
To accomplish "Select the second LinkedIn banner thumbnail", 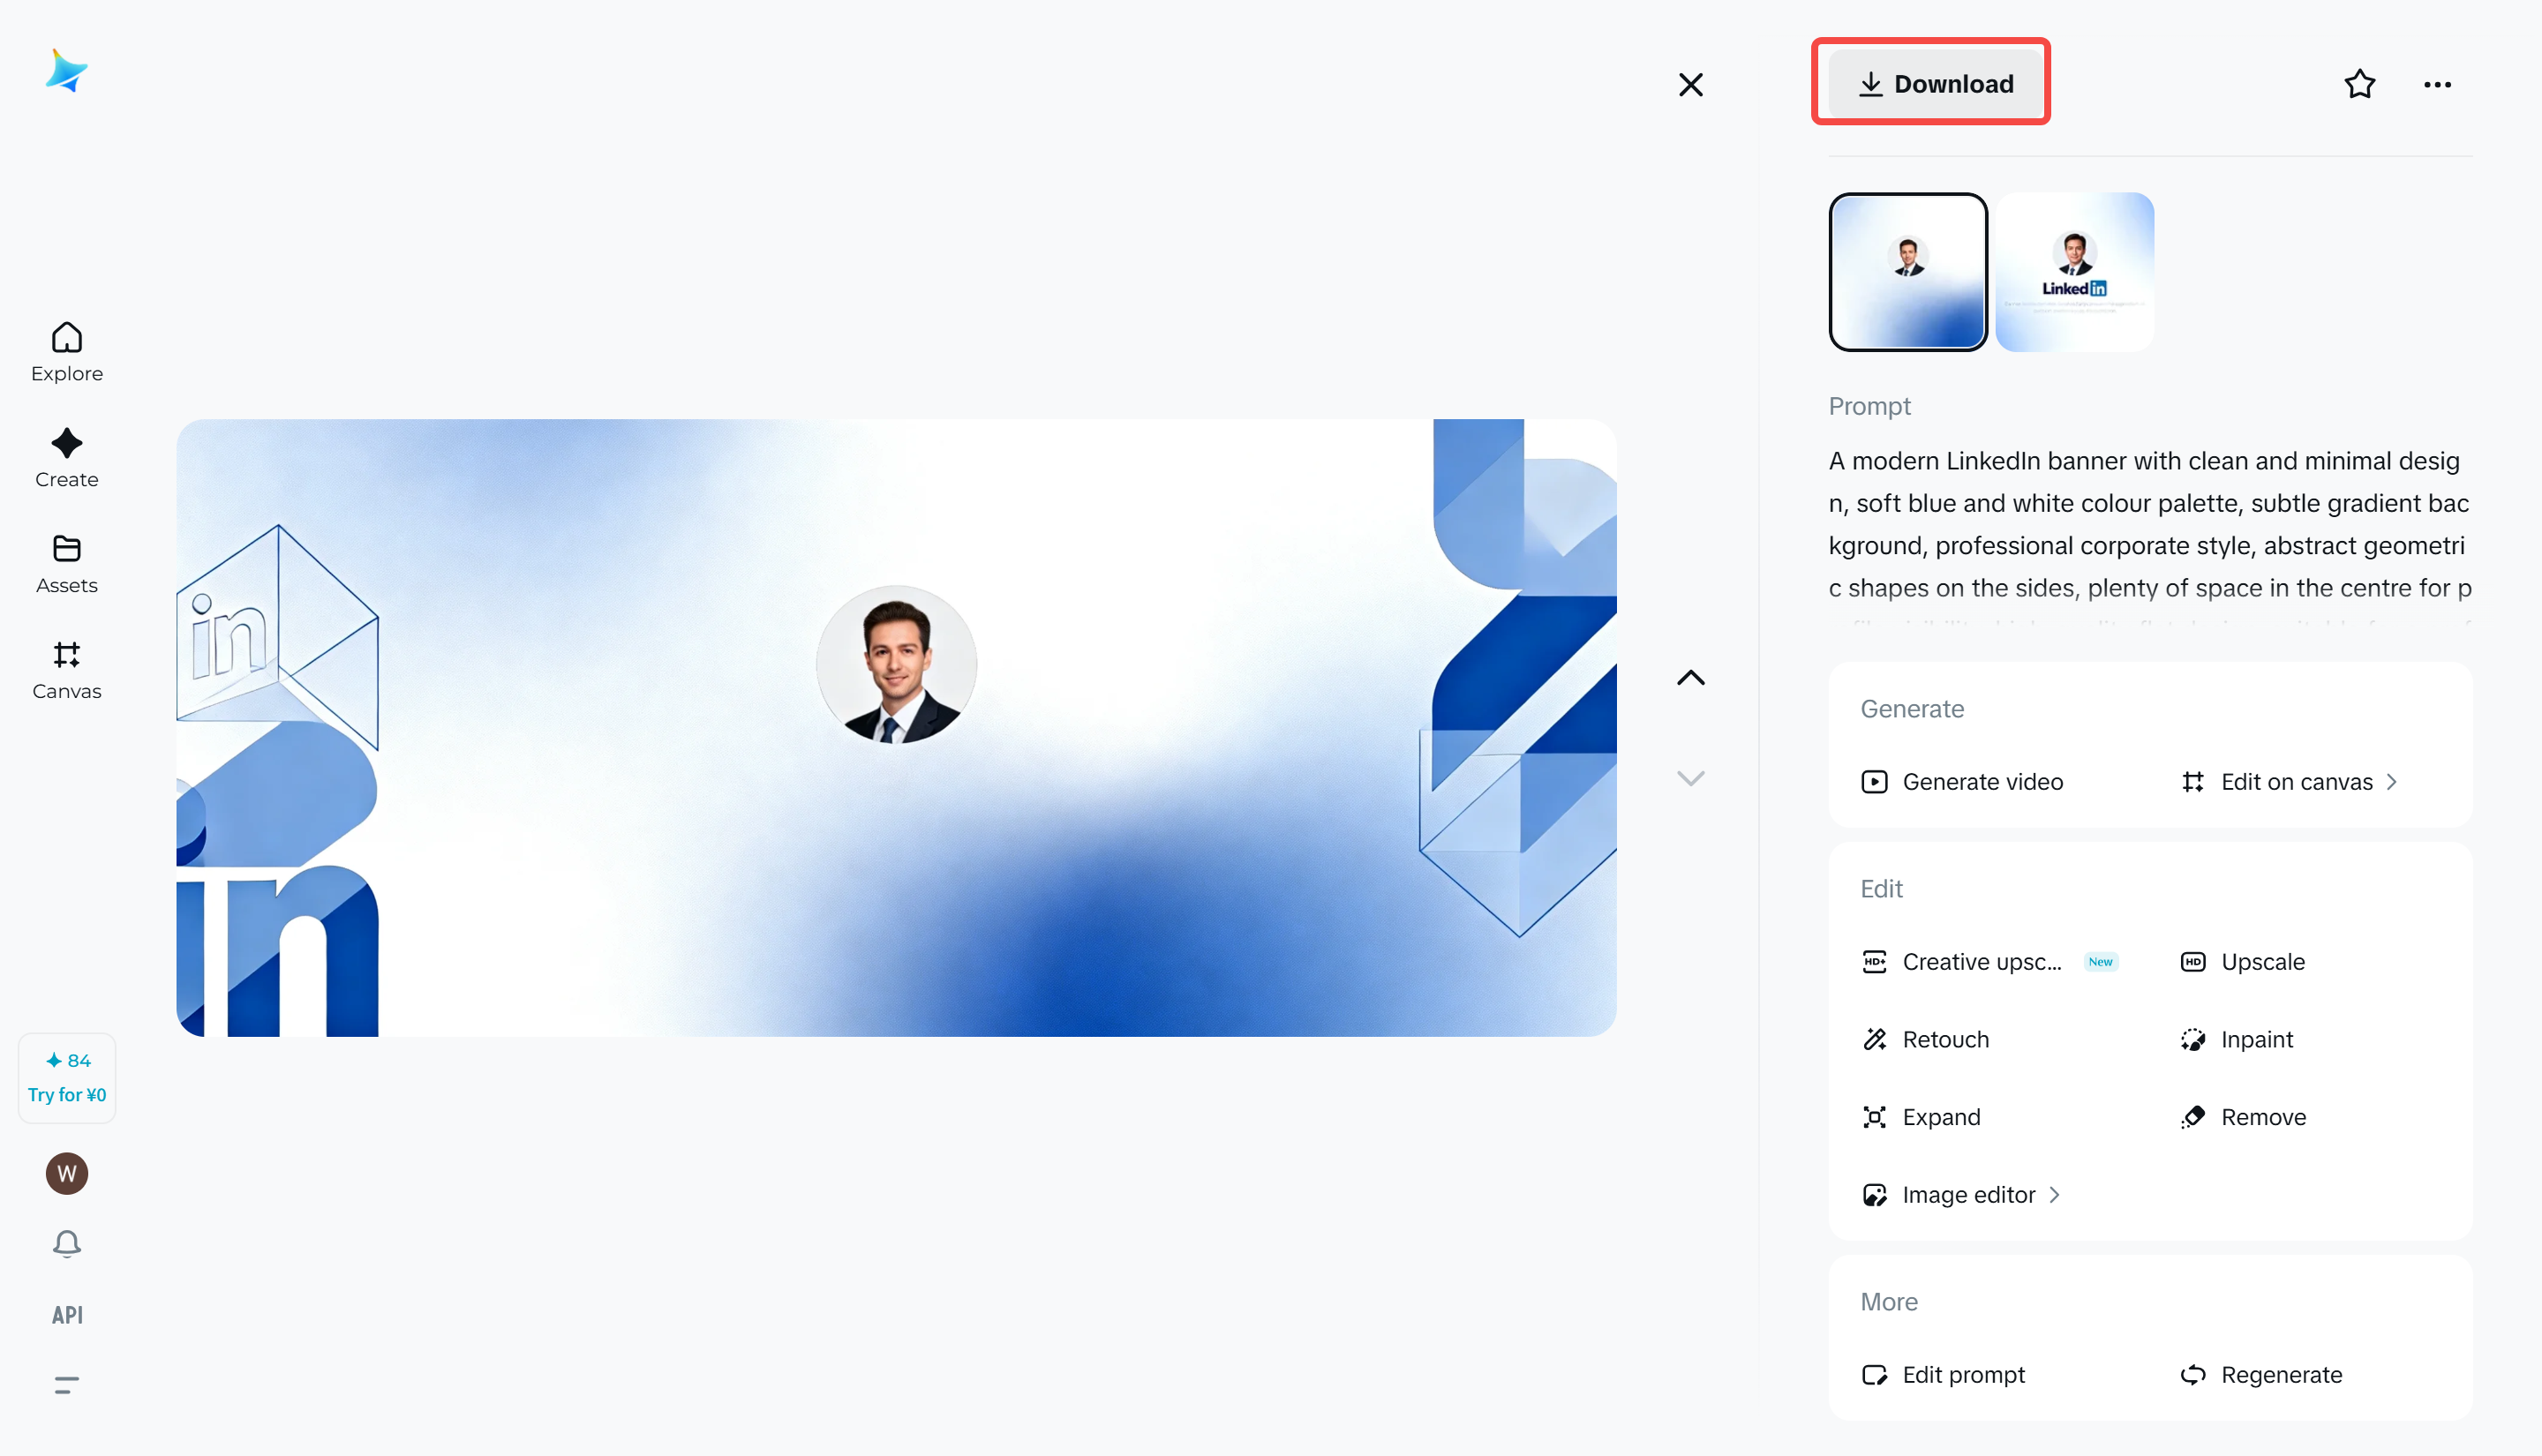I will tap(2074, 271).
